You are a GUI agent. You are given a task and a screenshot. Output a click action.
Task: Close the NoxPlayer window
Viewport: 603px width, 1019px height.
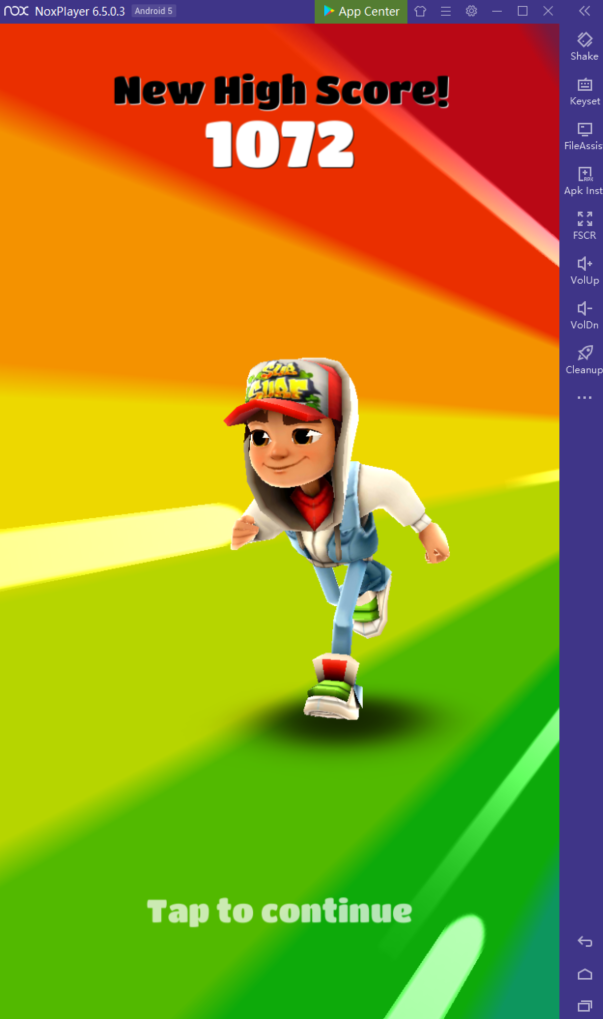coord(548,11)
